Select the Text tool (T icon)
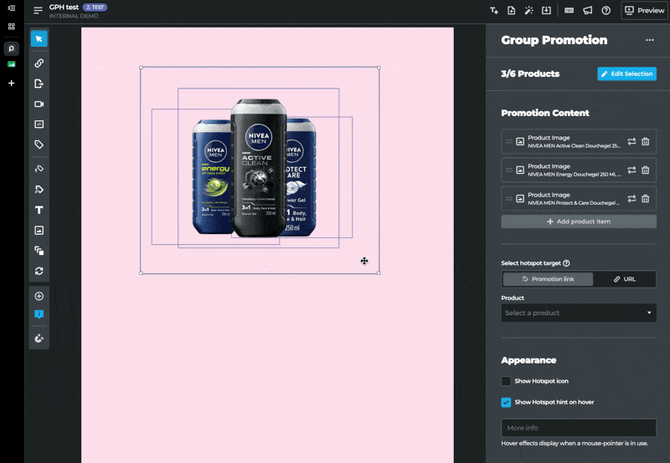 [x=39, y=210]
